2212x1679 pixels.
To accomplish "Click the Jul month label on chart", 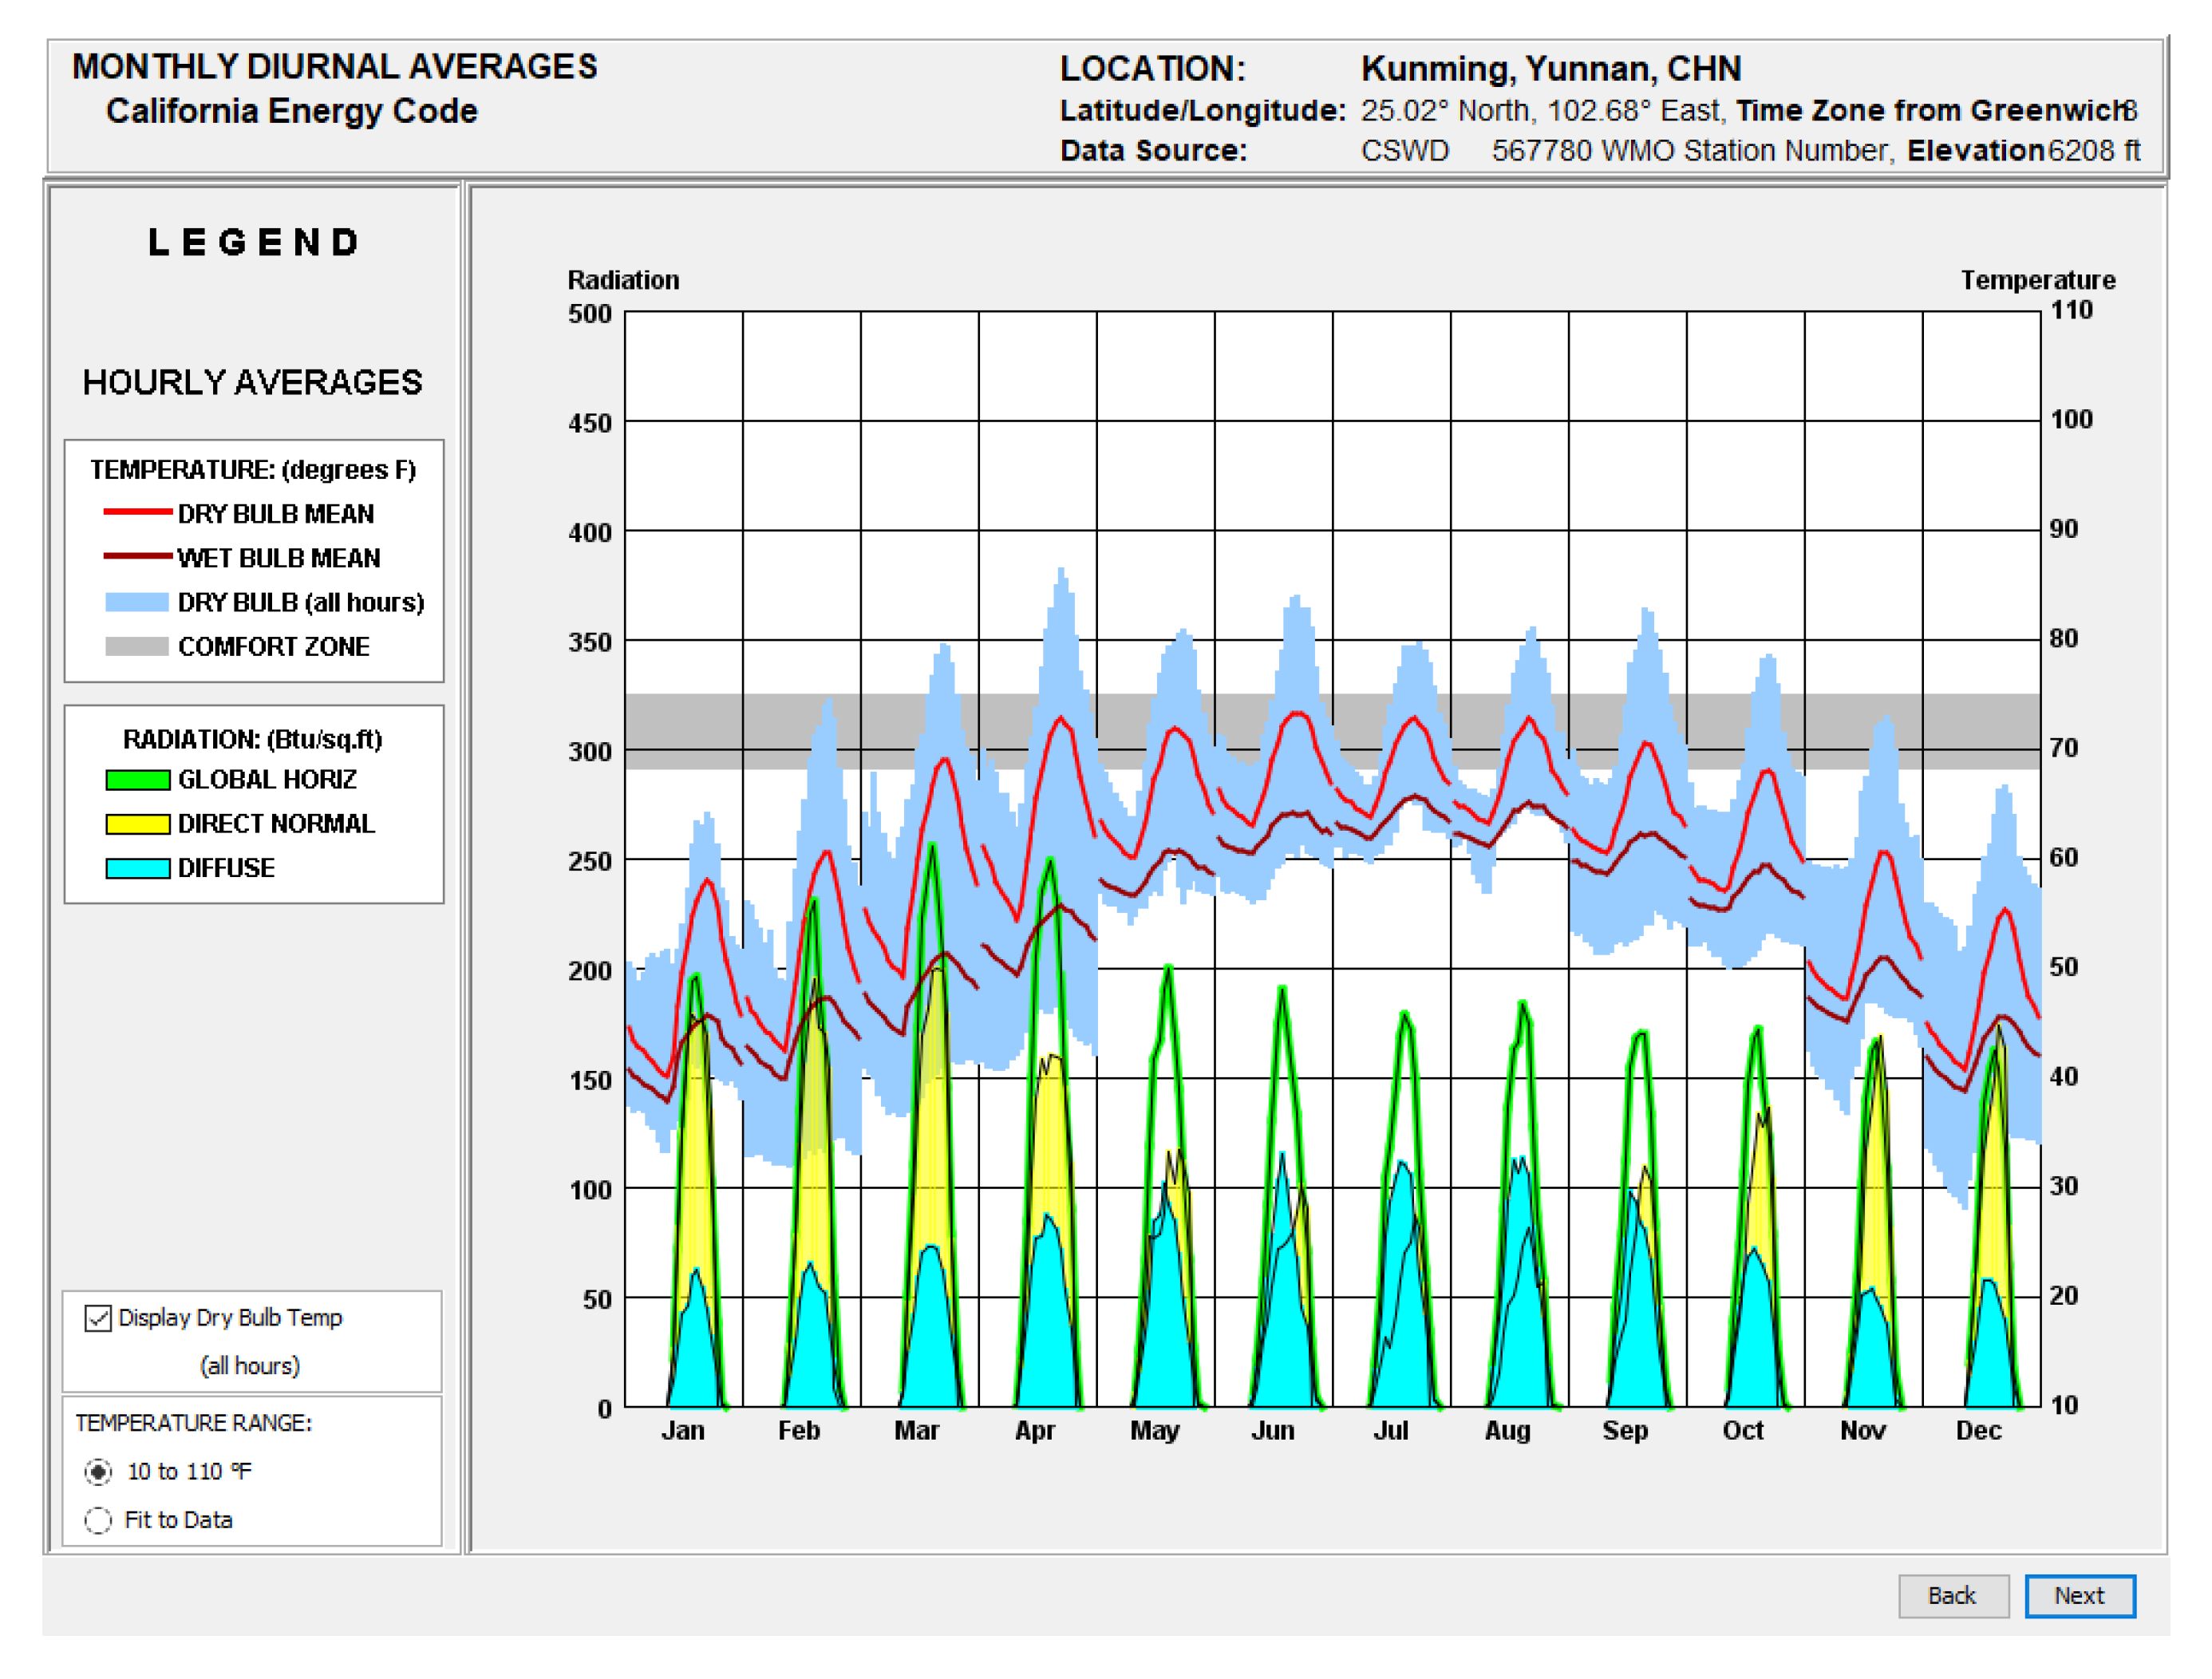I will tap(1390, 1430).
